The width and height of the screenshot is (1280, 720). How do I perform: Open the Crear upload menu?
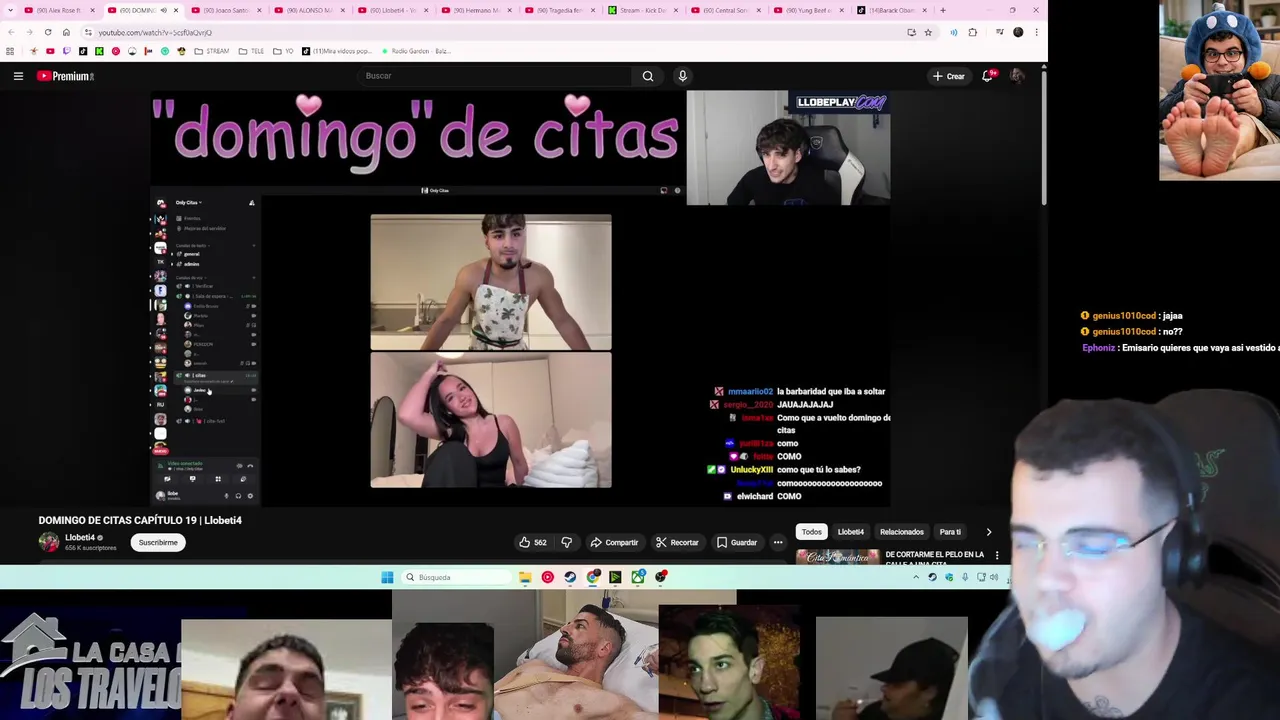[948, 76]
